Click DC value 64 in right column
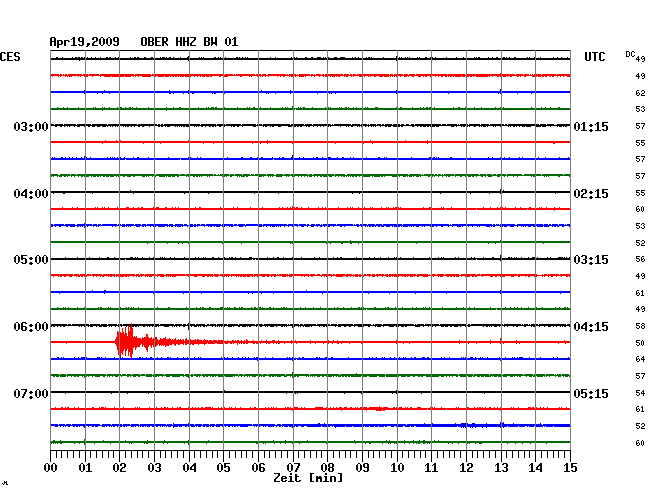Viewport: 650px width, 494px height. 640,359
